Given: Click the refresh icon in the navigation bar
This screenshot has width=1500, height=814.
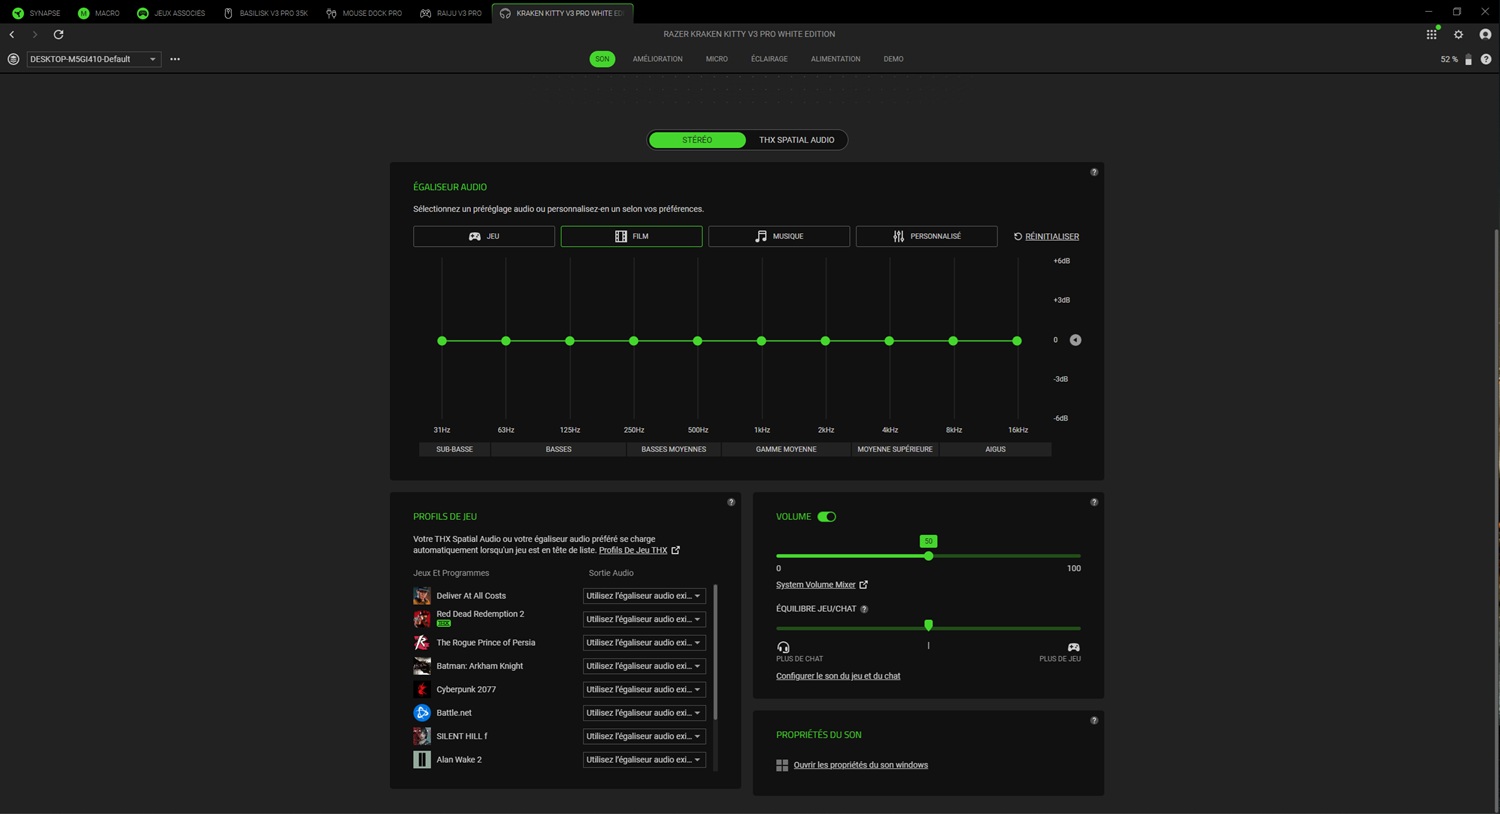Looking at the screenshot, I should (58, 34).
